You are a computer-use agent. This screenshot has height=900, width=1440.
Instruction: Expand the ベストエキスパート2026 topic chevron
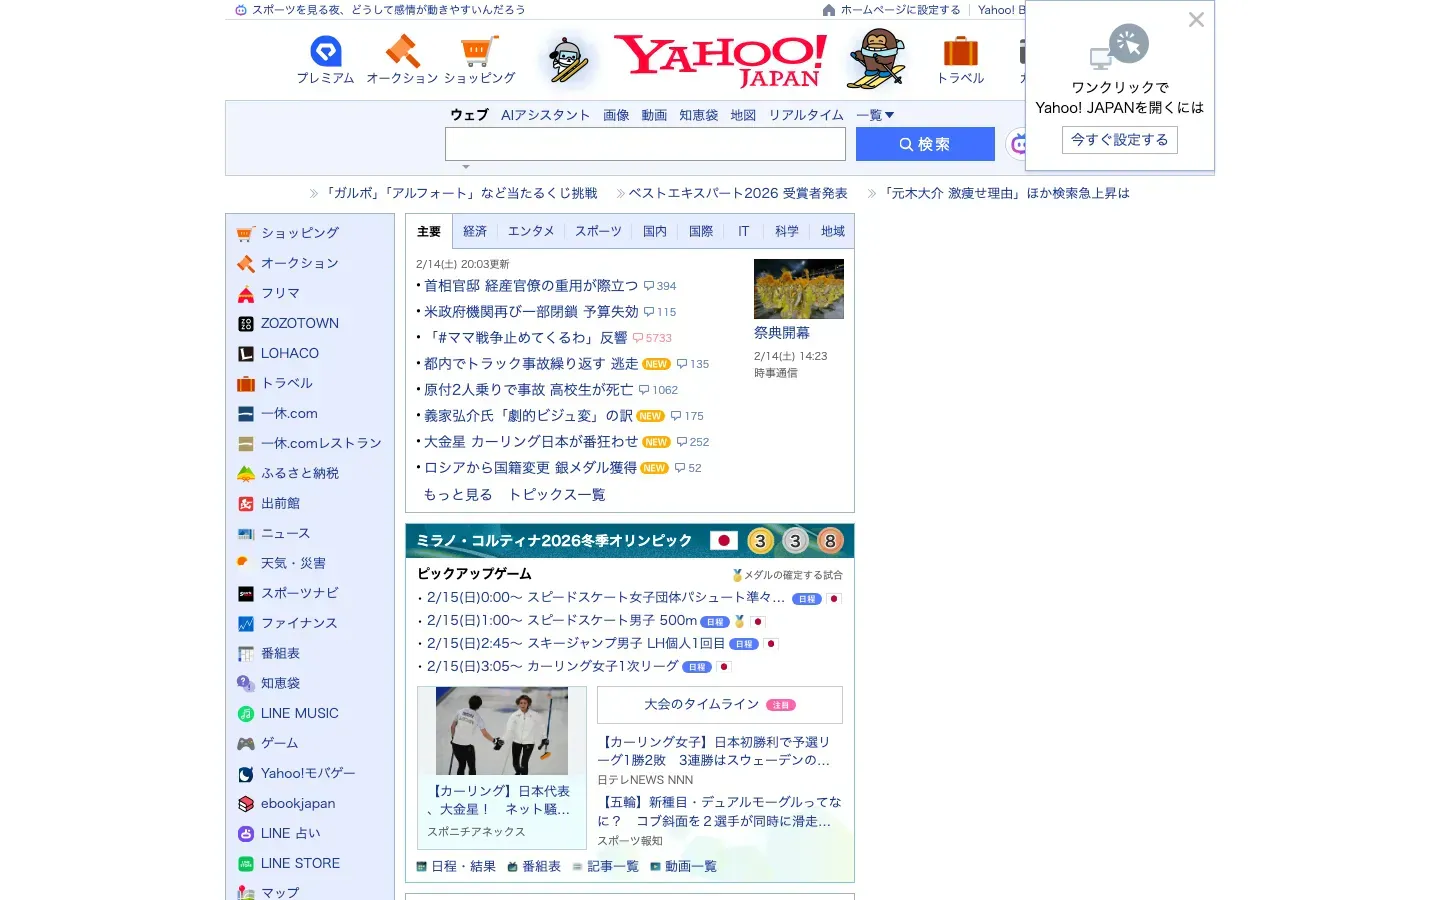[x=620, y=192]
